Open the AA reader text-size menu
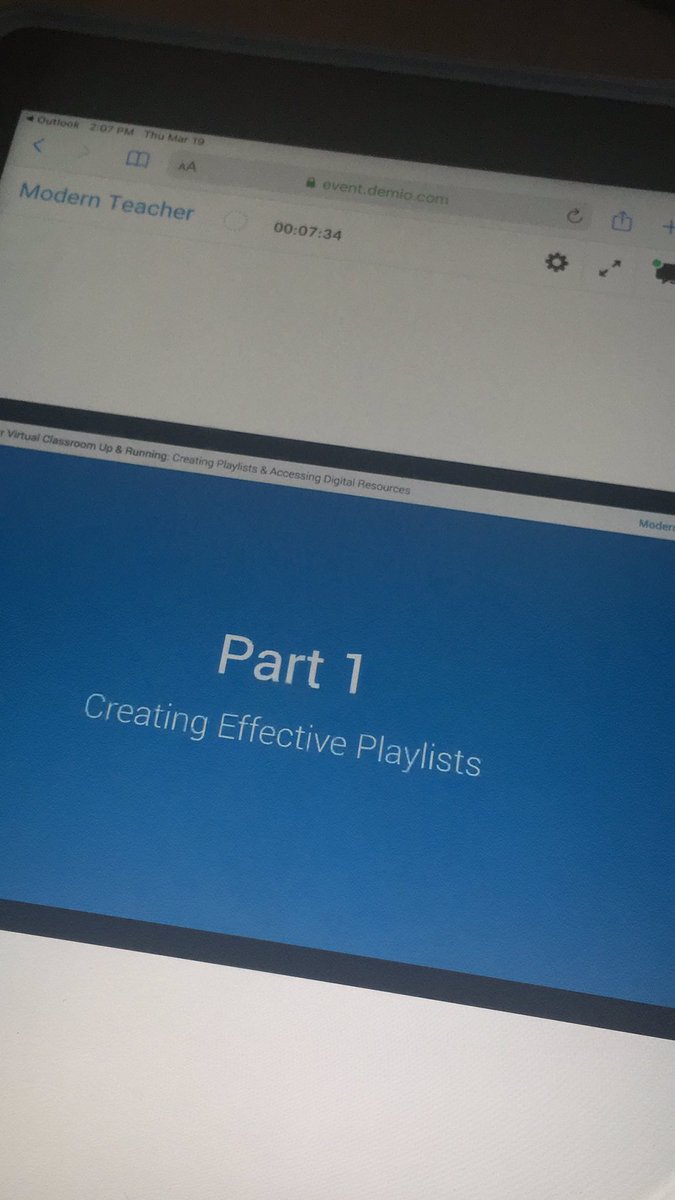 pos(187,166)
